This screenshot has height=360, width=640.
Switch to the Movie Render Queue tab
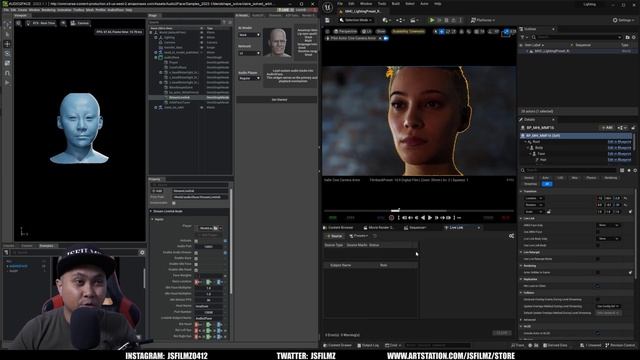coord(380,227)
